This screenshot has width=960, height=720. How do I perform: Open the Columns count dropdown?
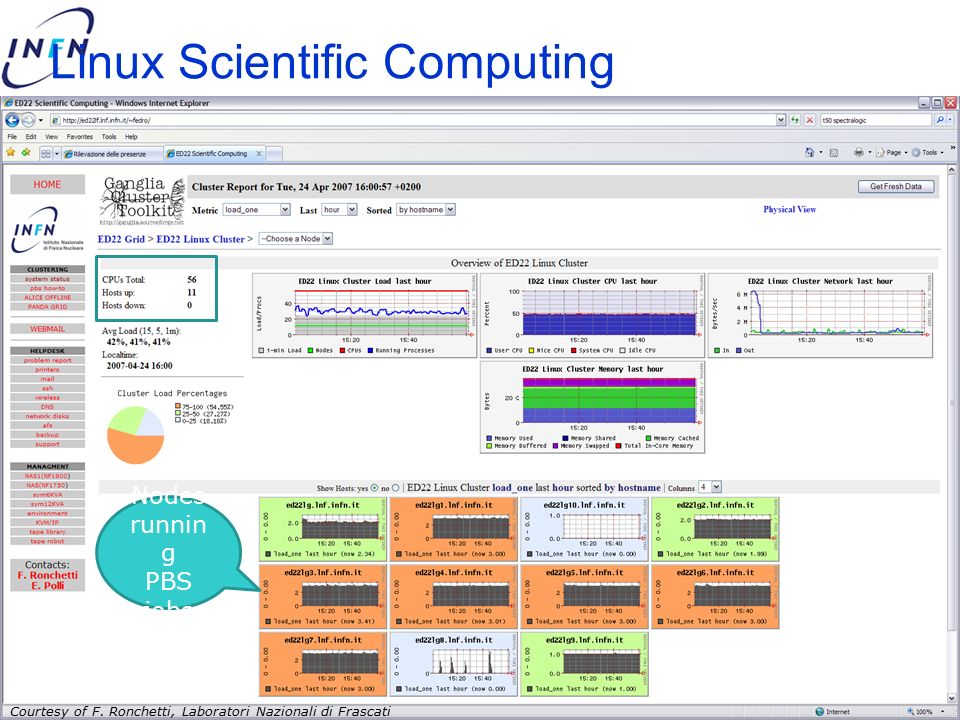[710, 487]
